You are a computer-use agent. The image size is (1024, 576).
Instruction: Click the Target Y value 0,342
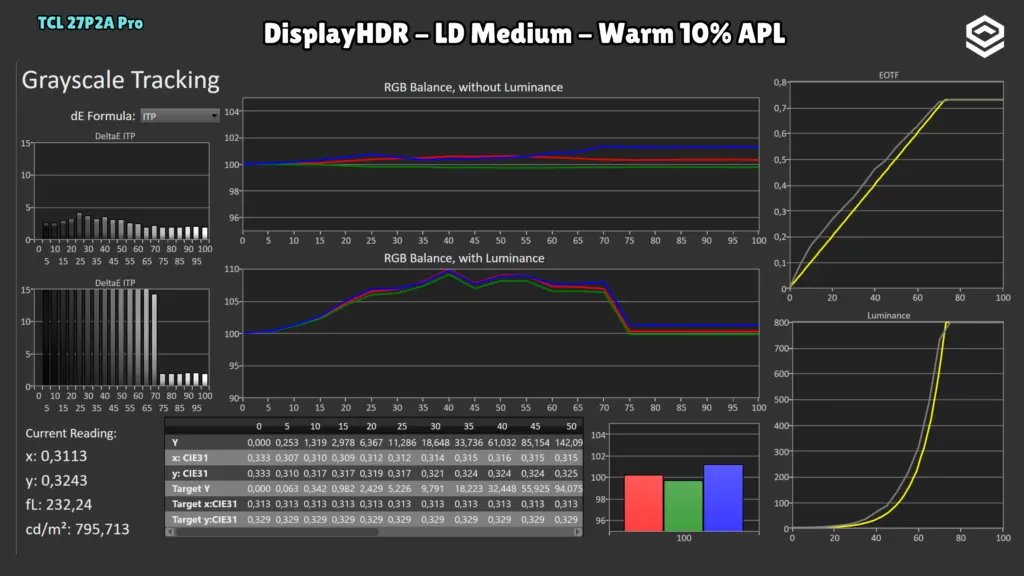(x=315, y=488)
